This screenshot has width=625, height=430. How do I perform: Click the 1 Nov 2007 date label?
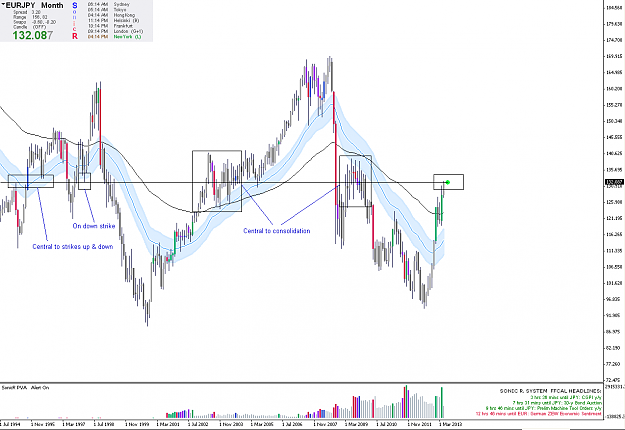325,424
